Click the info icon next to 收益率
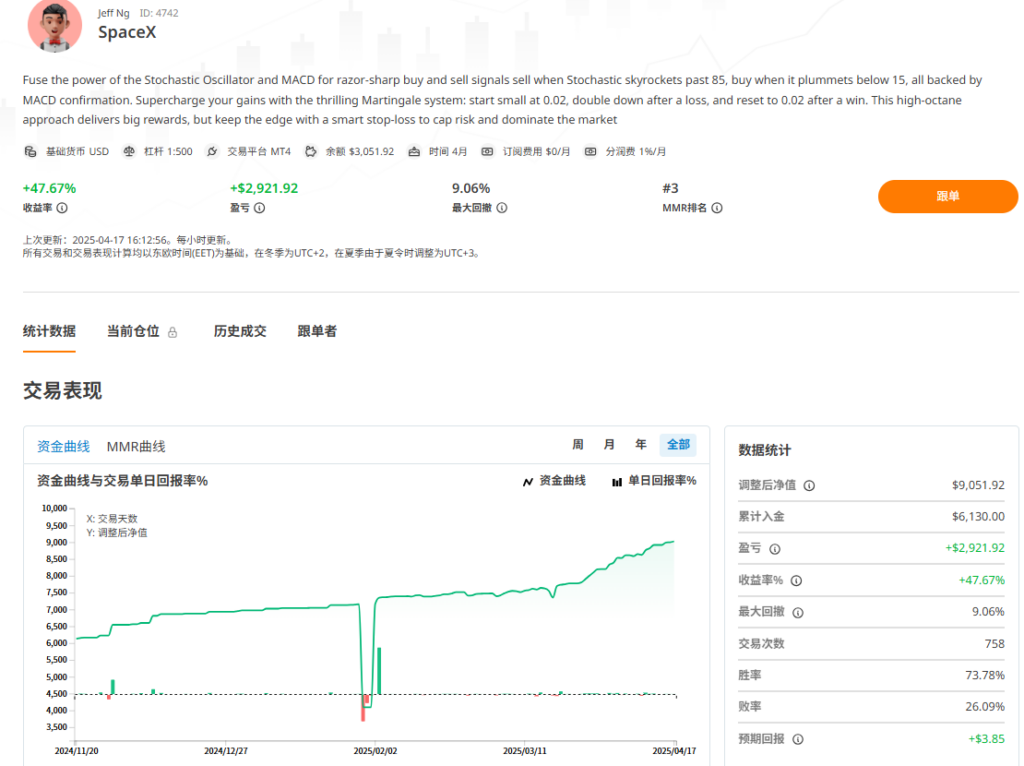1024x766 pixels. click(62, 208)
